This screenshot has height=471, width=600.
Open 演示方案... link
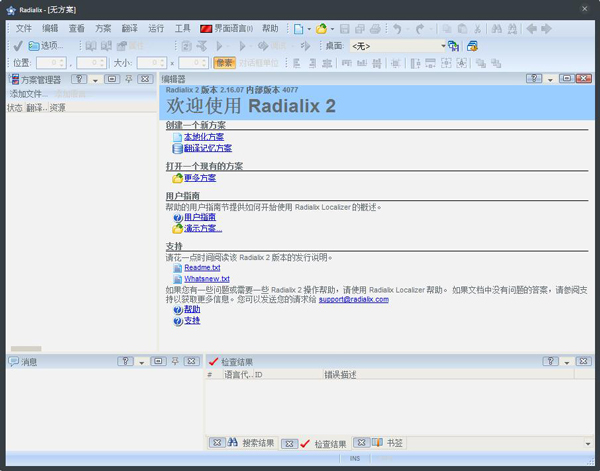(x=203, y=228)
